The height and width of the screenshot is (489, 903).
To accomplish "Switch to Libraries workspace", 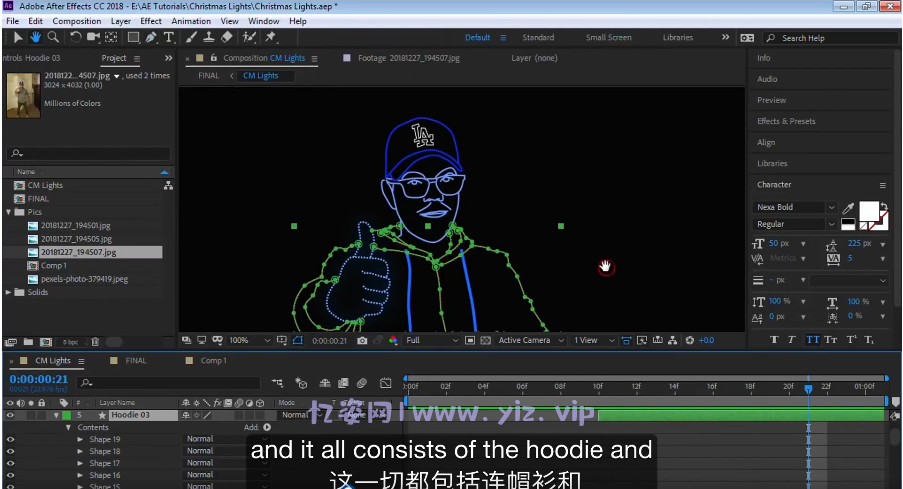I will coord(677,37).
